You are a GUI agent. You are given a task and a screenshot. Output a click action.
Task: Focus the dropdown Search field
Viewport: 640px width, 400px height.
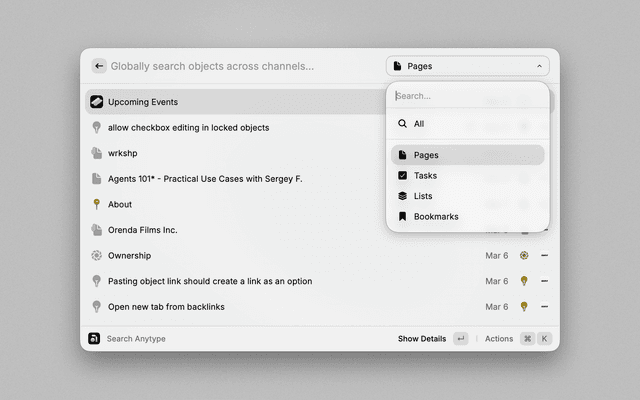tap(466, 96)
